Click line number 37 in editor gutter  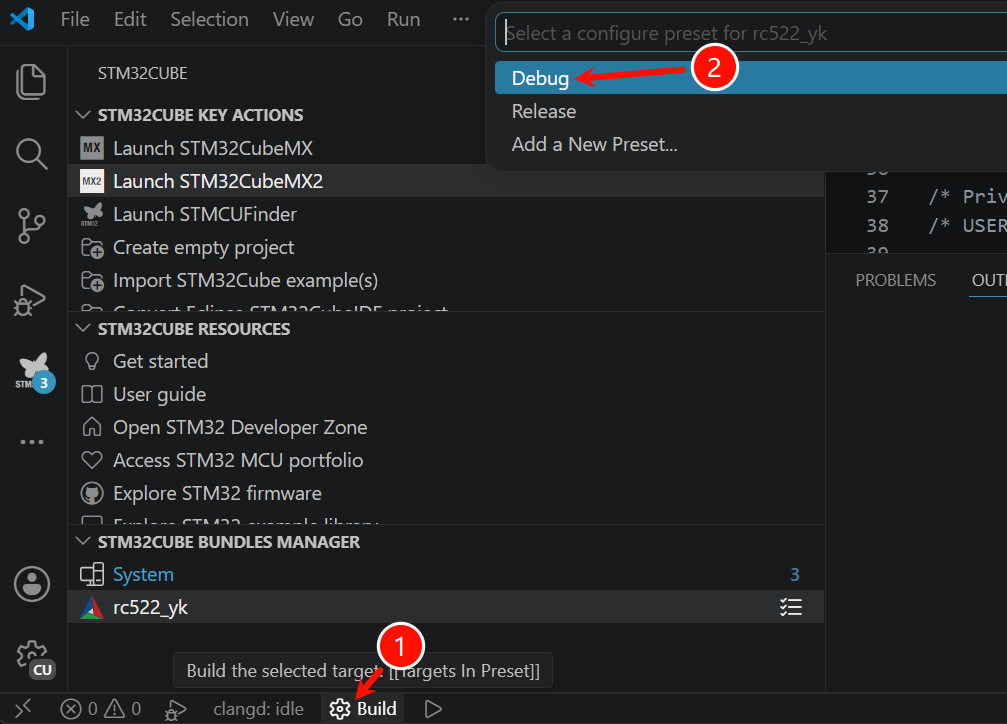coord(877,196)
